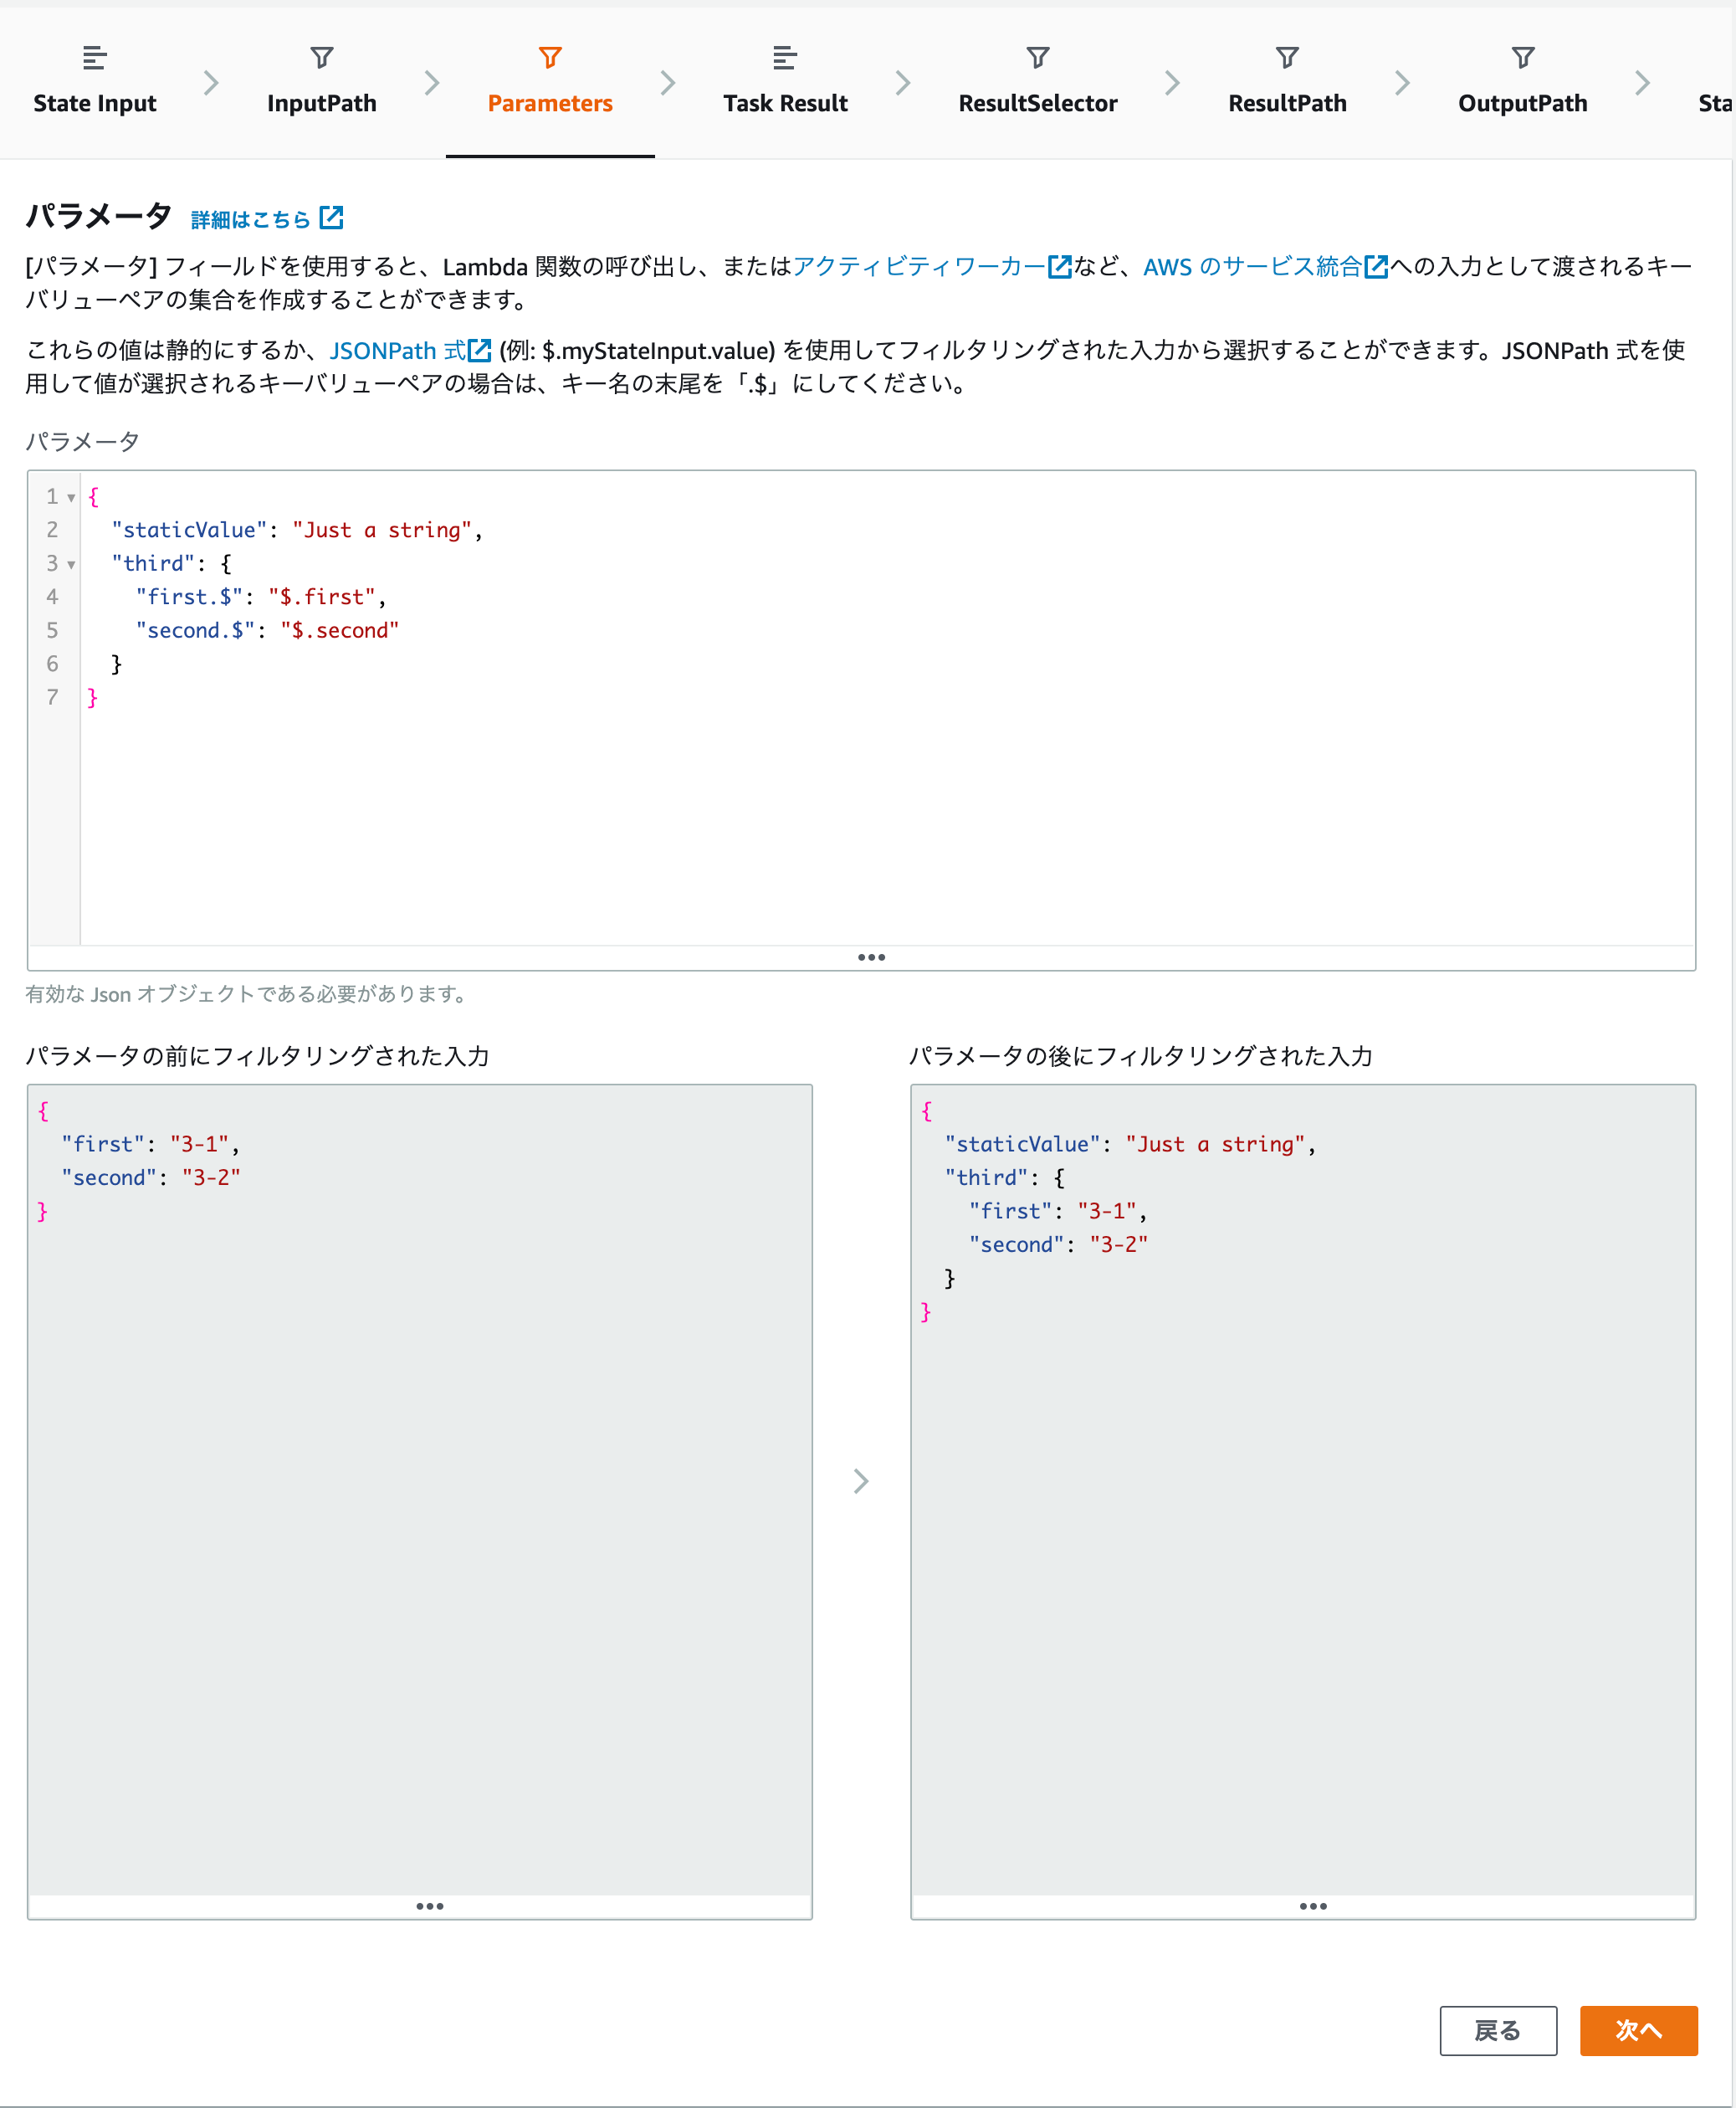
Task: Click the ResultPath funnel icon
Action: coord(1286,58)
